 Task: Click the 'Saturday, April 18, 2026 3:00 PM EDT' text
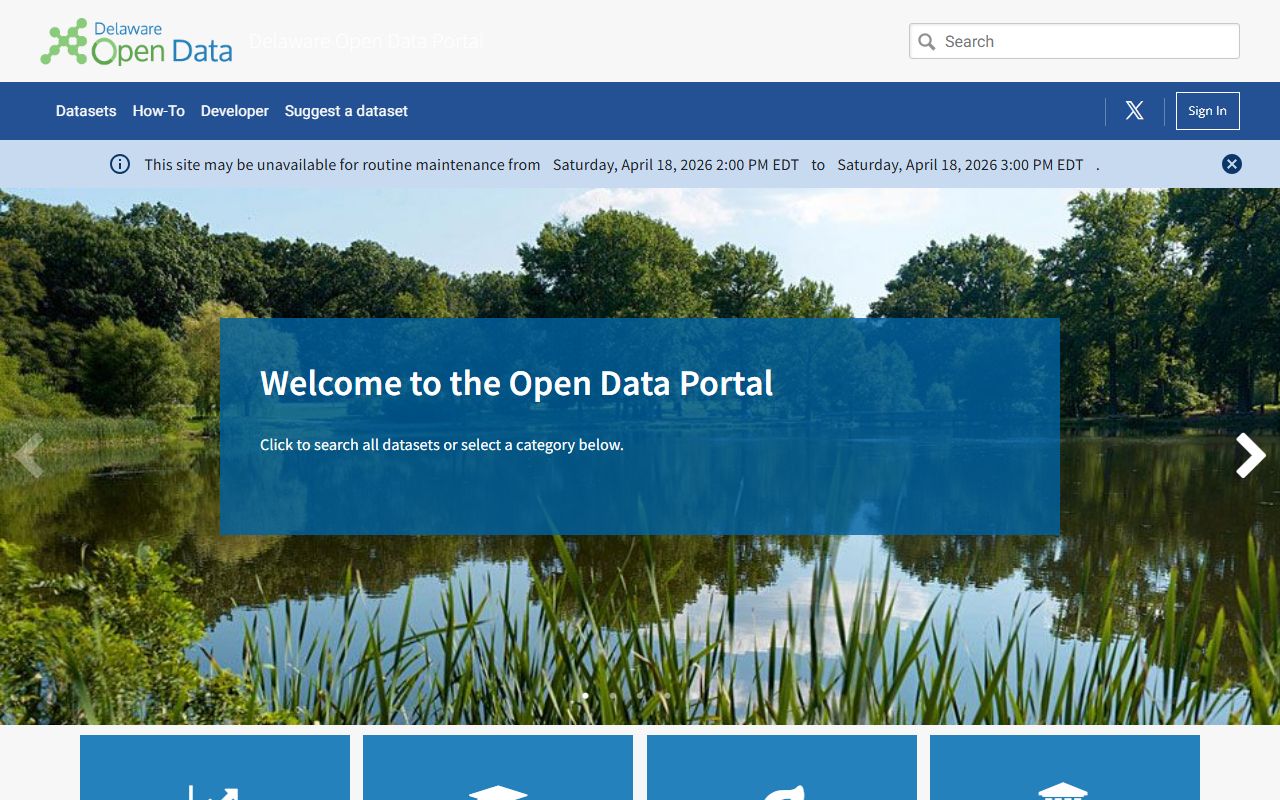tap(960, 165)
